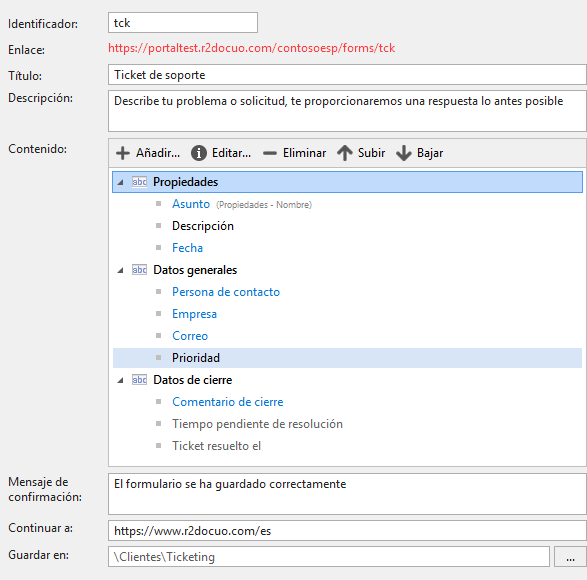Click the Título text field

tap(347, 75)
